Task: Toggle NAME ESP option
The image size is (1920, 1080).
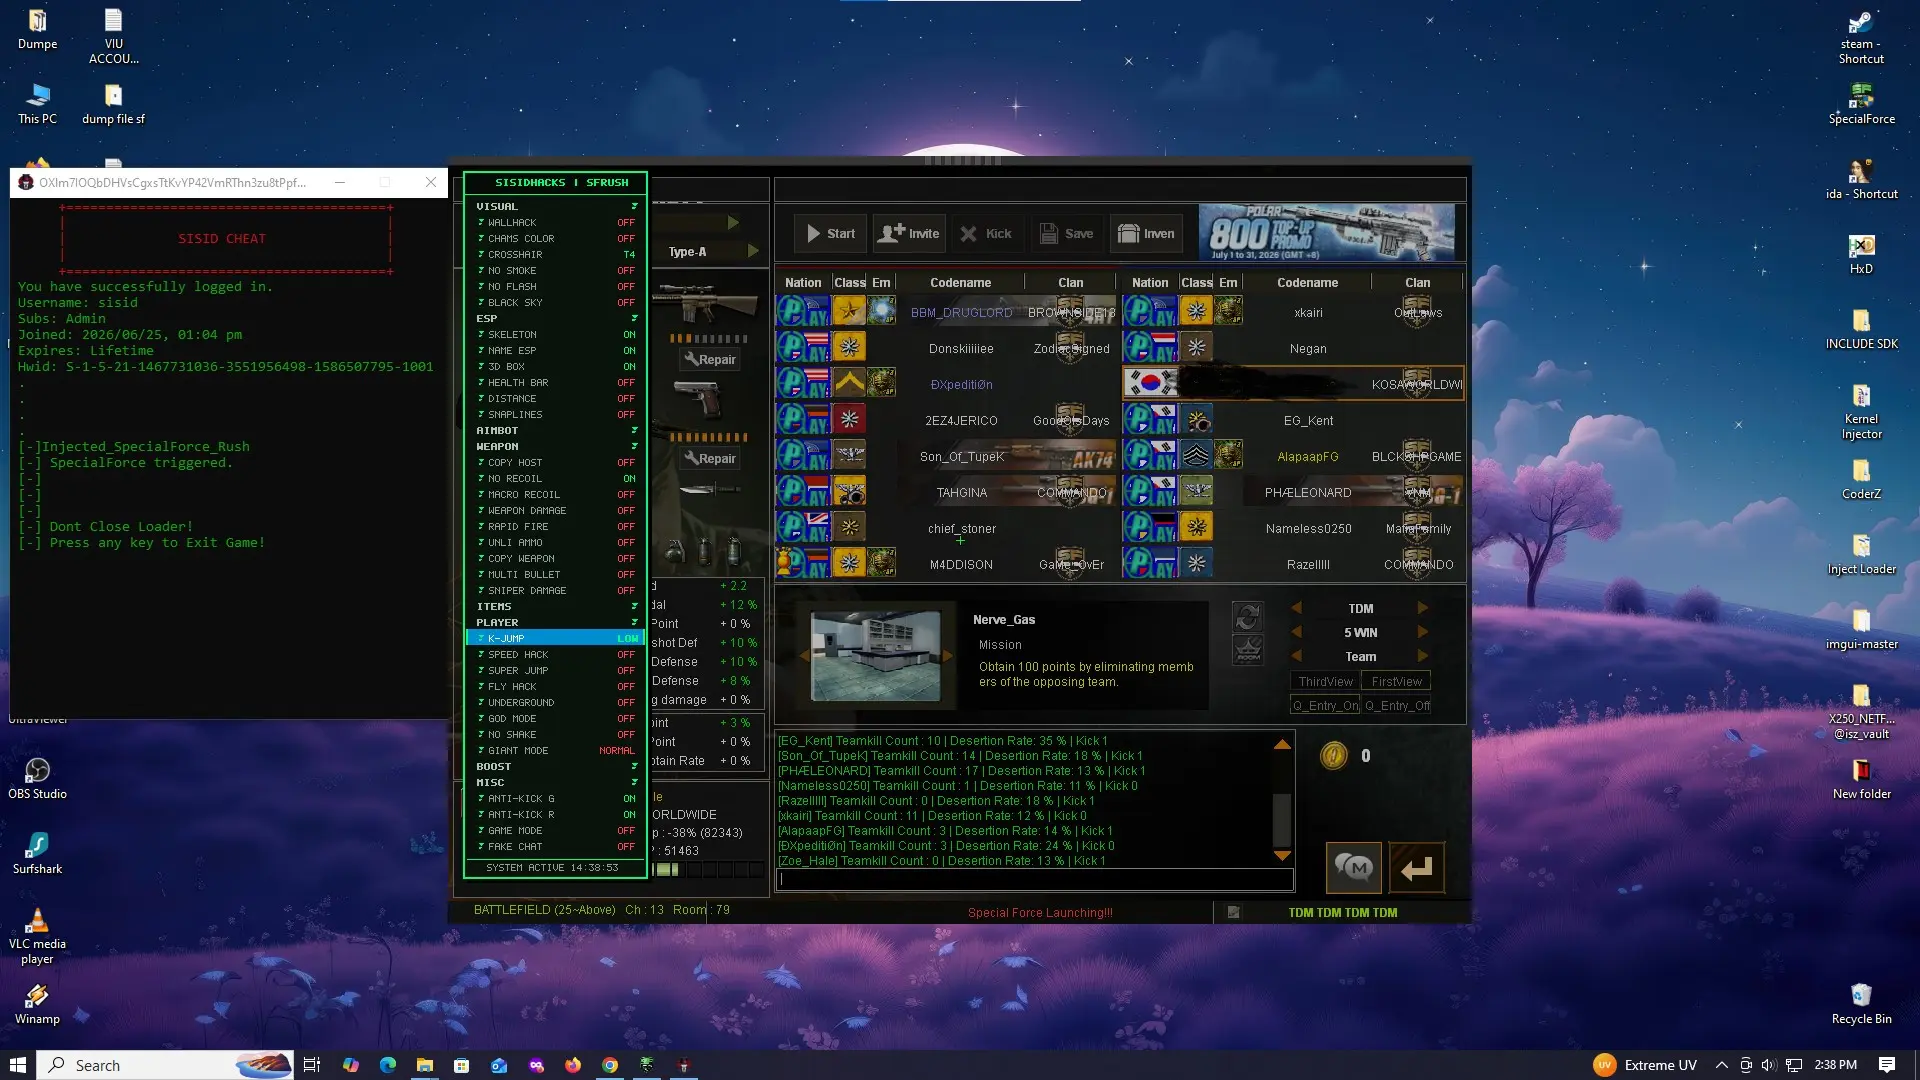Action: pos(556,350)
